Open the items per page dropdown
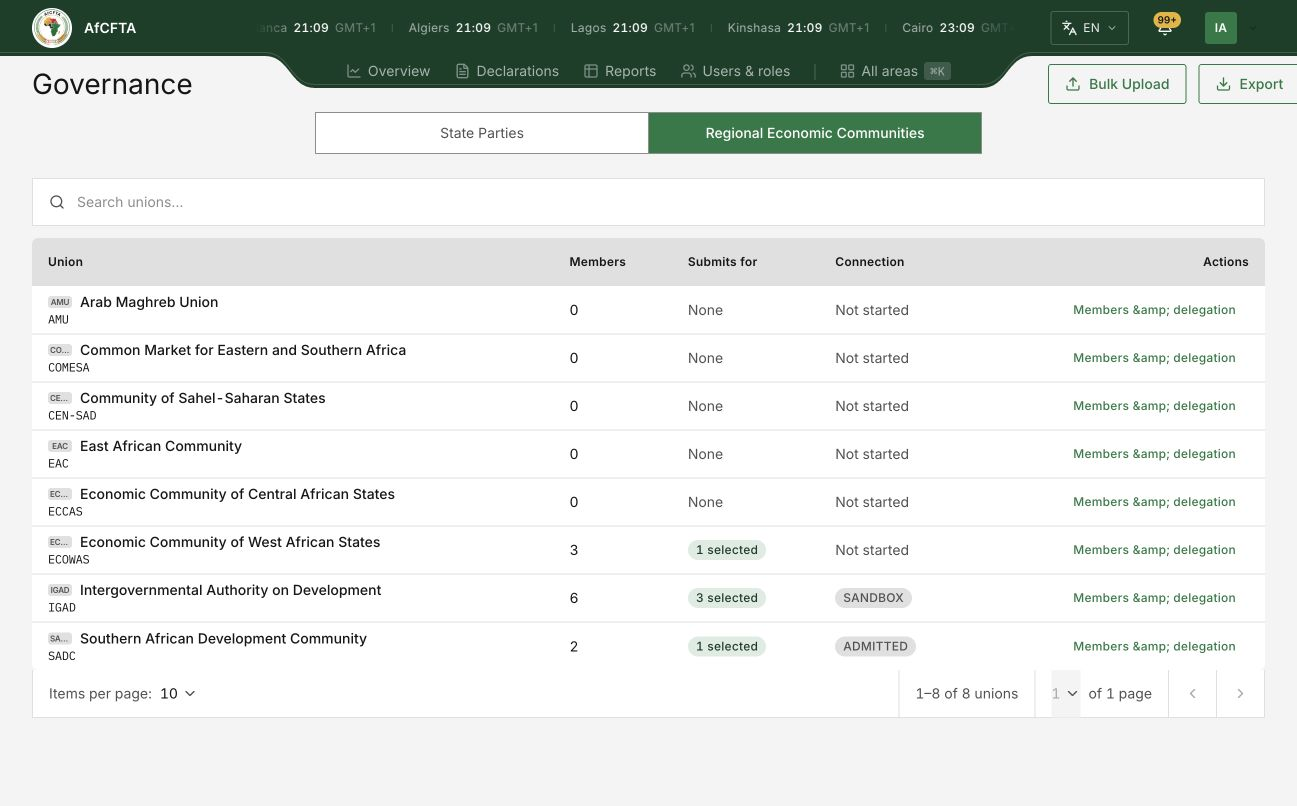1297x806 pixels. (x=177, y=693)
